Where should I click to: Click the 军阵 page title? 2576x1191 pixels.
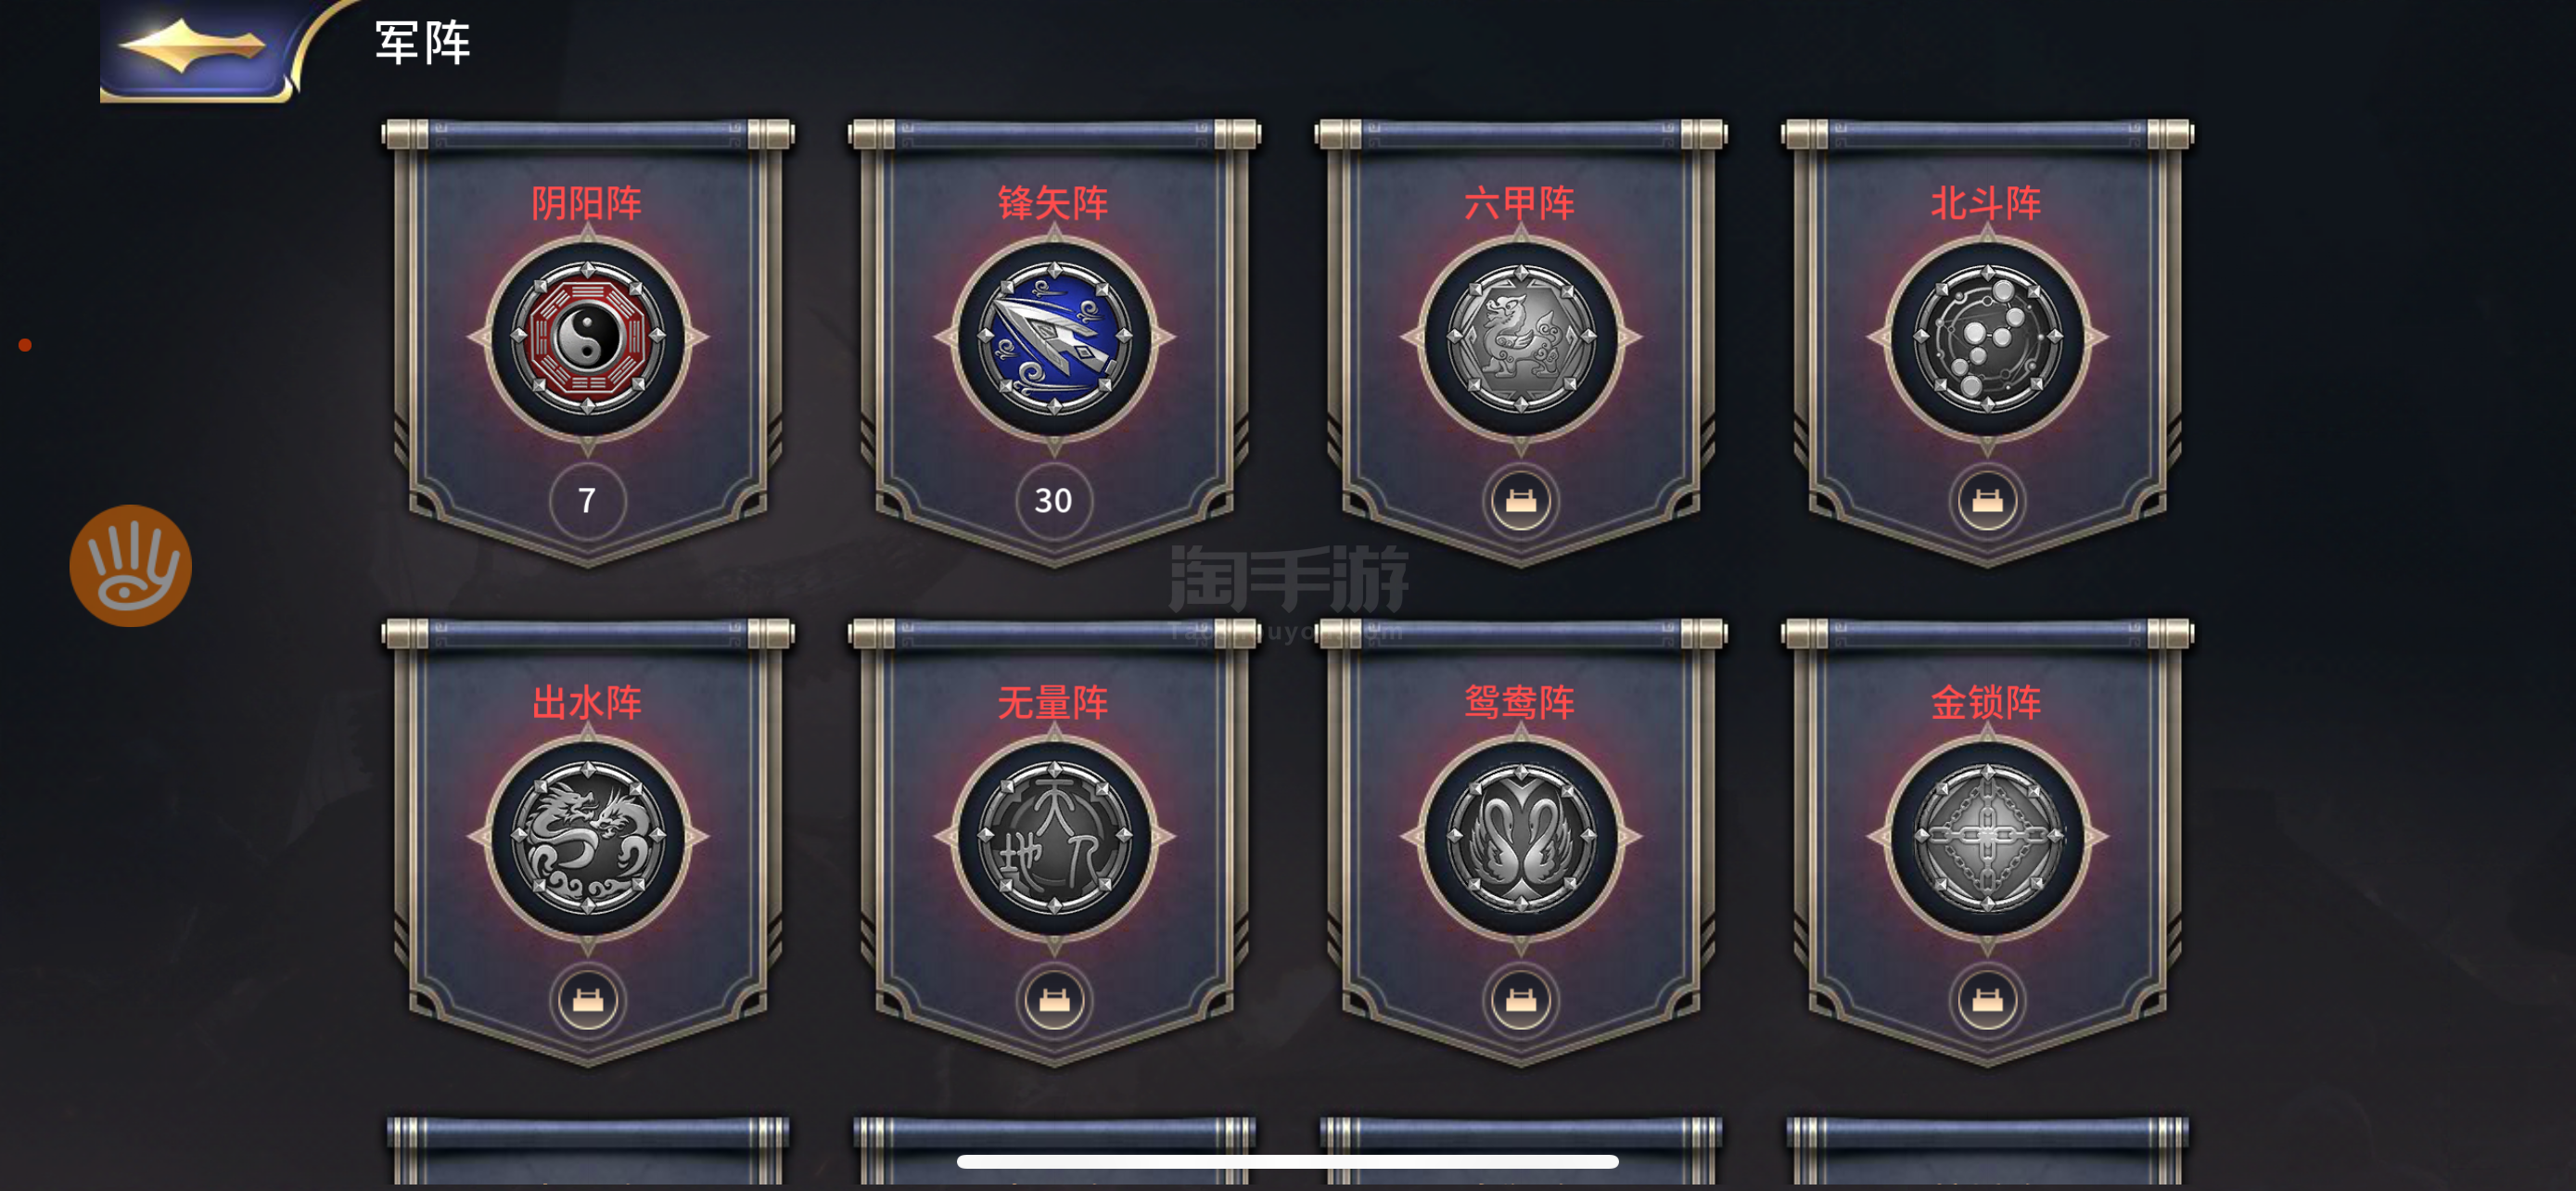[x=422, y=43]
